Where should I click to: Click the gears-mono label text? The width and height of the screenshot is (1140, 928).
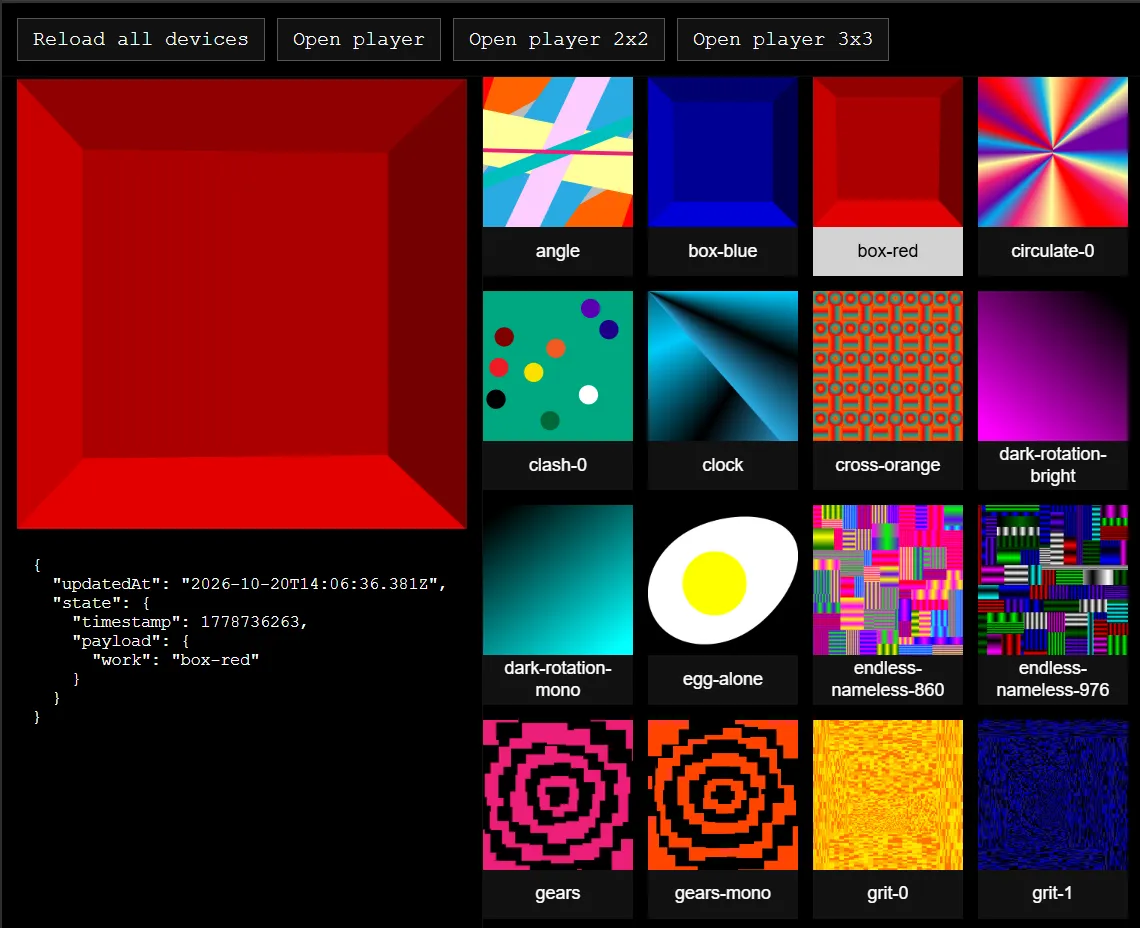(723, 893)
